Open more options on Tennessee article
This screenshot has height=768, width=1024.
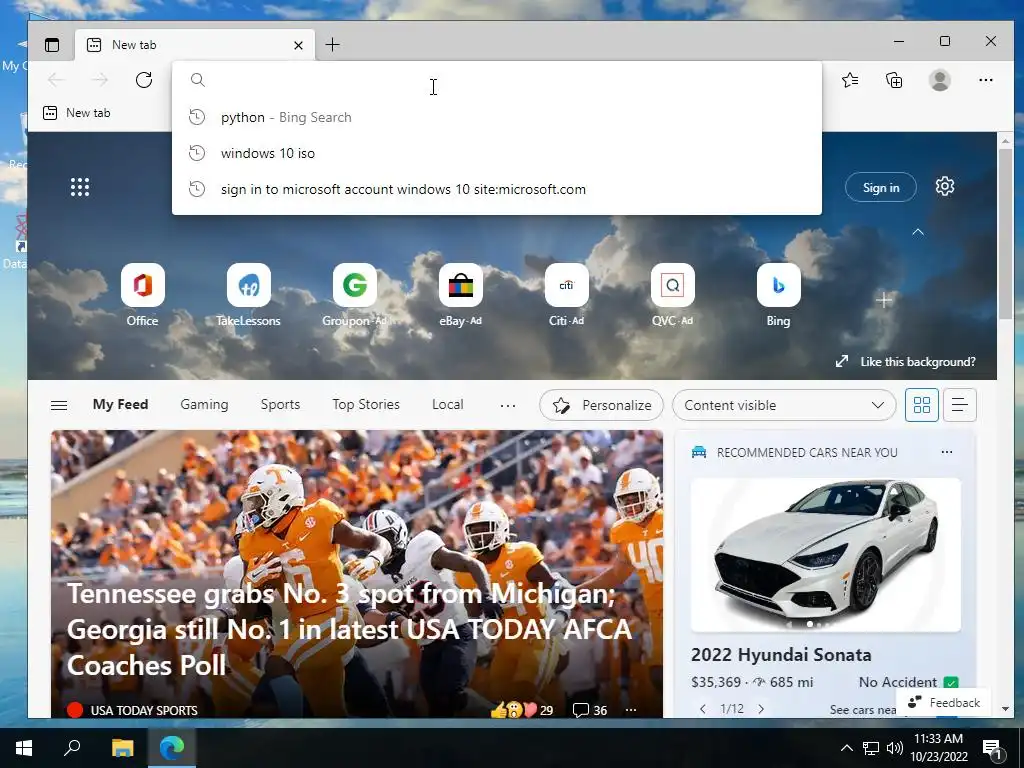point(630,710)
